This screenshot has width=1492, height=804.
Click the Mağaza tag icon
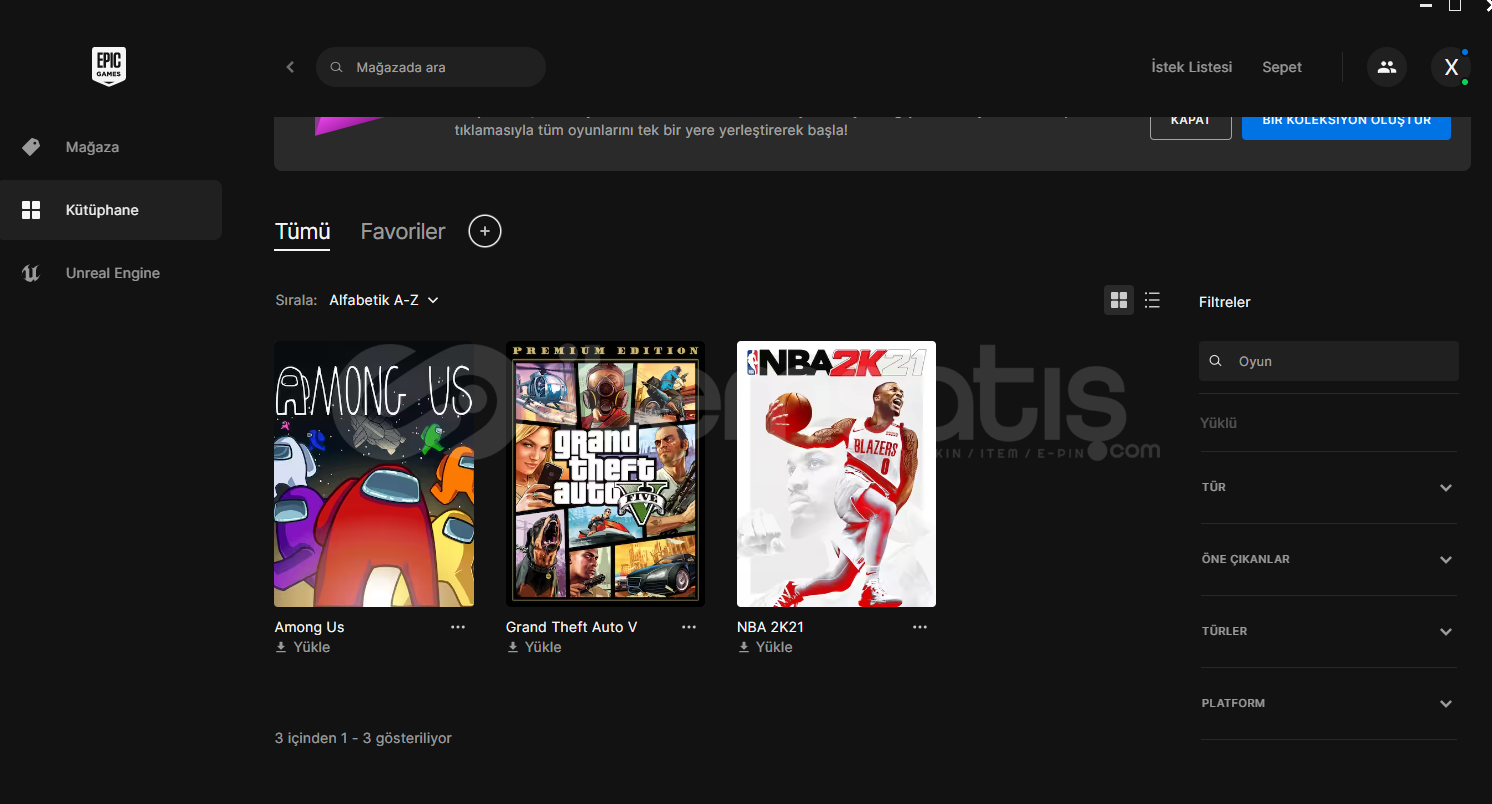[31, 147]
